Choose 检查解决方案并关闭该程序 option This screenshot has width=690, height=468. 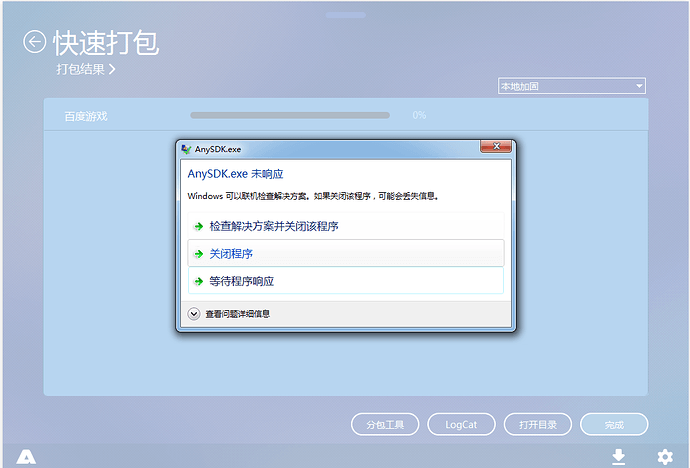(346, 226)
